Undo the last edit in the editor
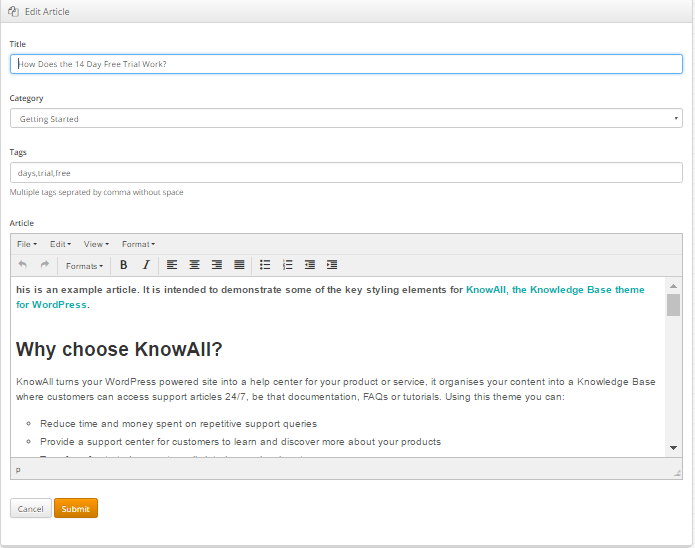The height and width of the screenshot is (548, 695). (23, 265)
